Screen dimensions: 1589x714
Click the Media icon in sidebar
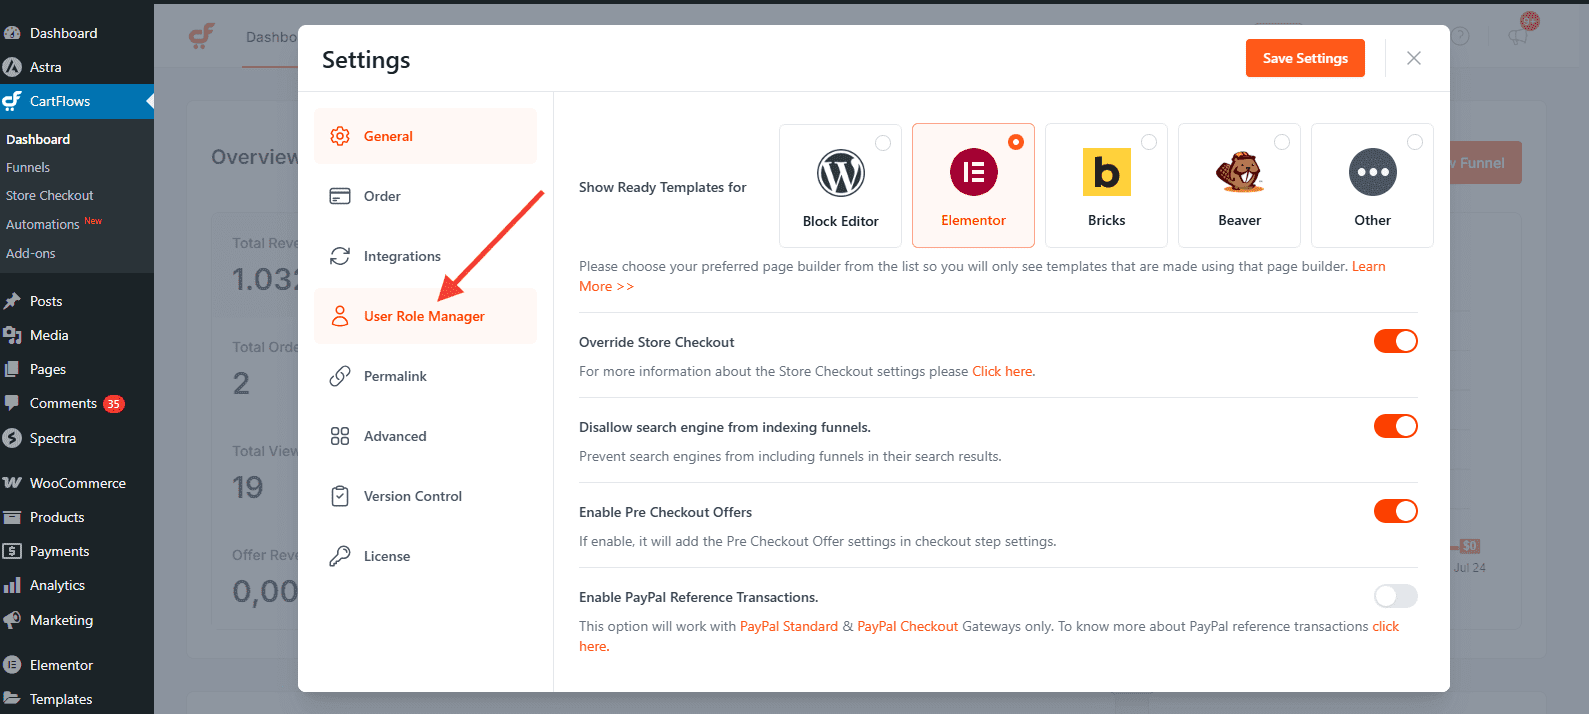(x=12, y=335)
